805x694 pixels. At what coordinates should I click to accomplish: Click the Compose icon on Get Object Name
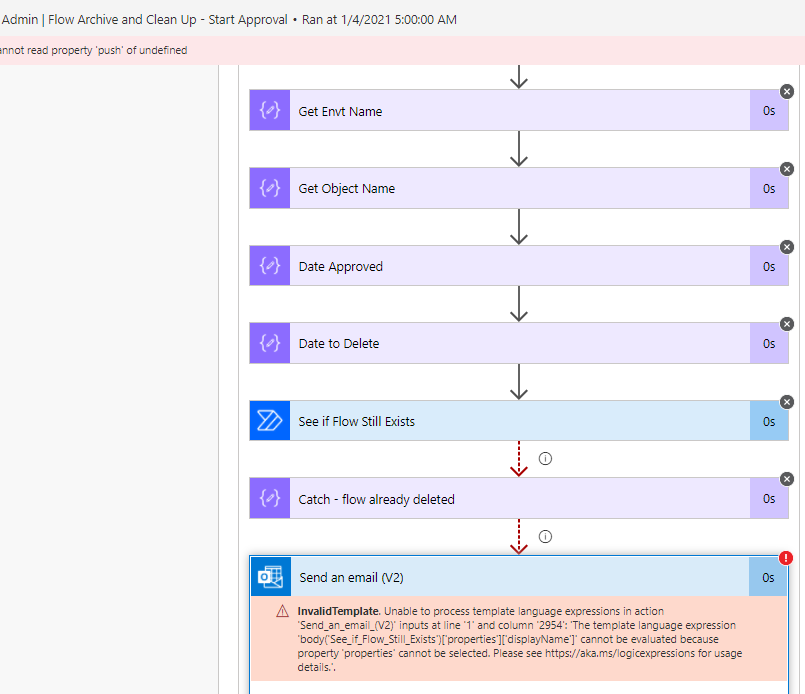click(x=268, y=188)
